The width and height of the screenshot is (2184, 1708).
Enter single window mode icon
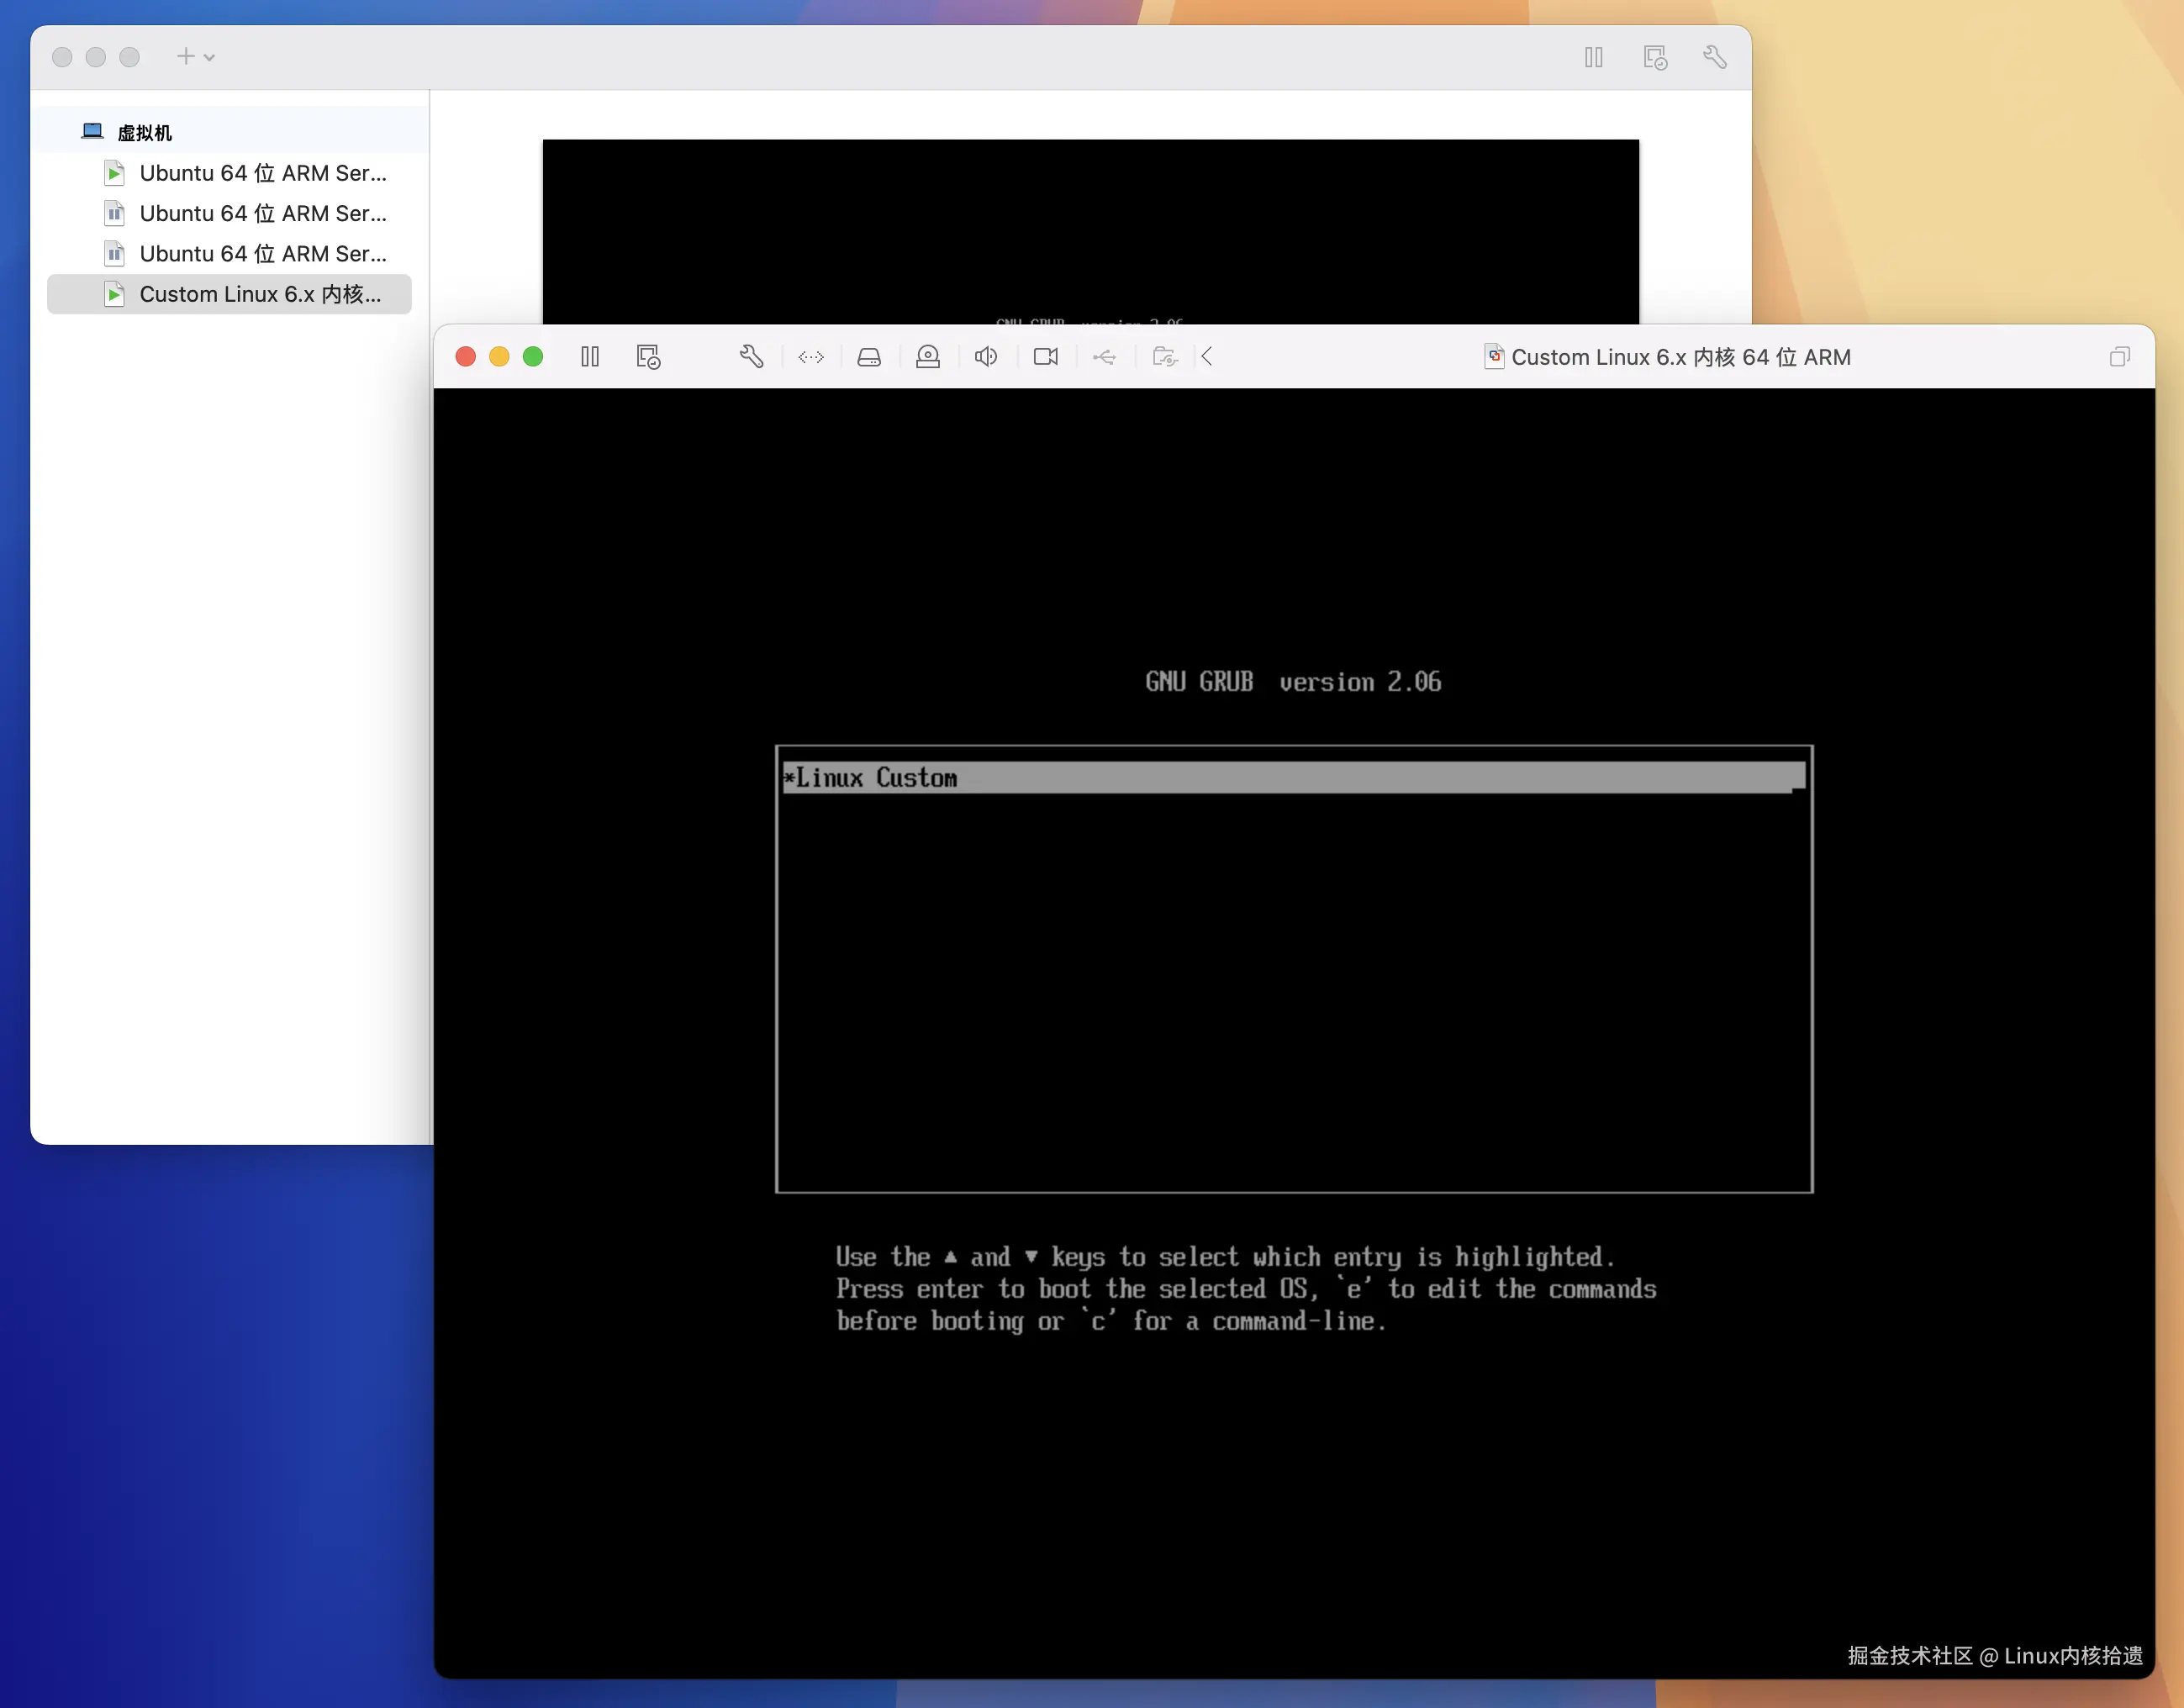pyautogui.click(x=2119, y=357)
